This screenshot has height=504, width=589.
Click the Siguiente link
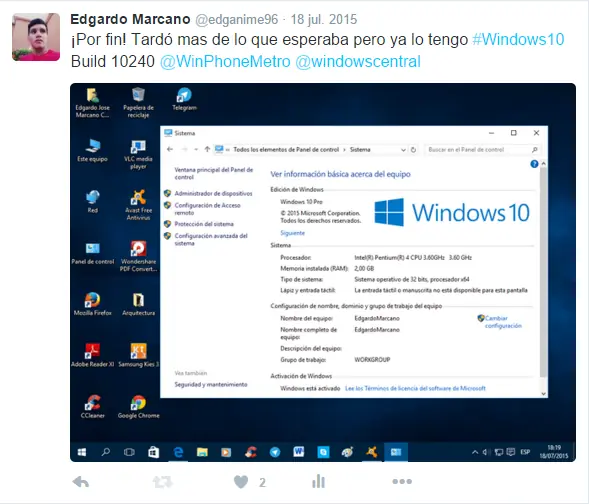point(292,233)
